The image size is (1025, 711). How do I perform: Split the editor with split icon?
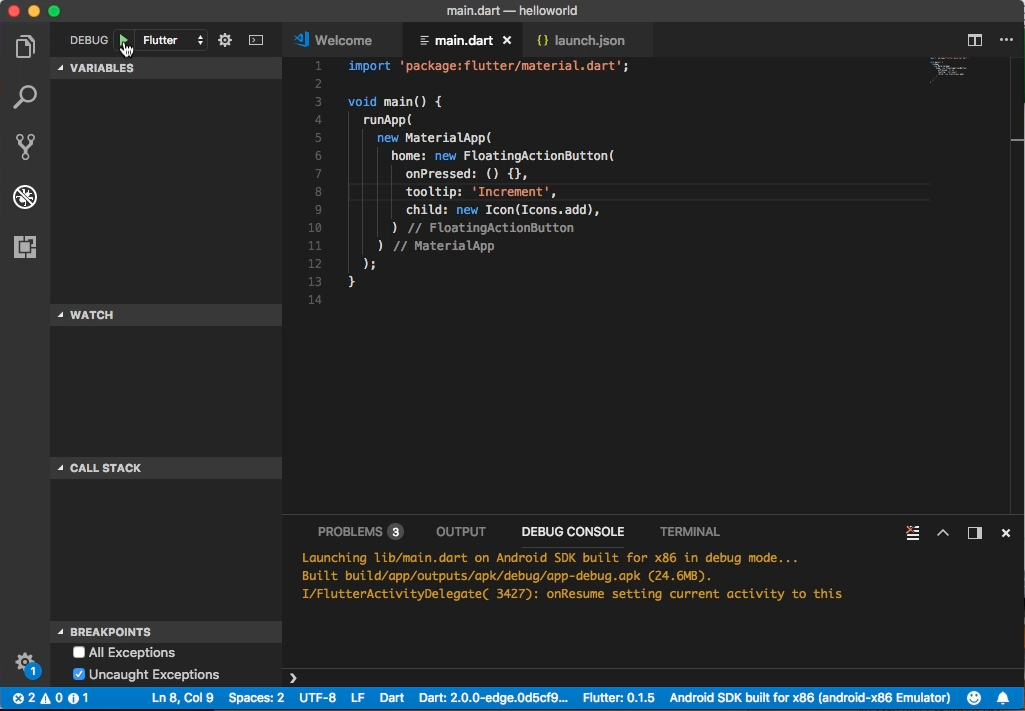click(x=975, y=40)
